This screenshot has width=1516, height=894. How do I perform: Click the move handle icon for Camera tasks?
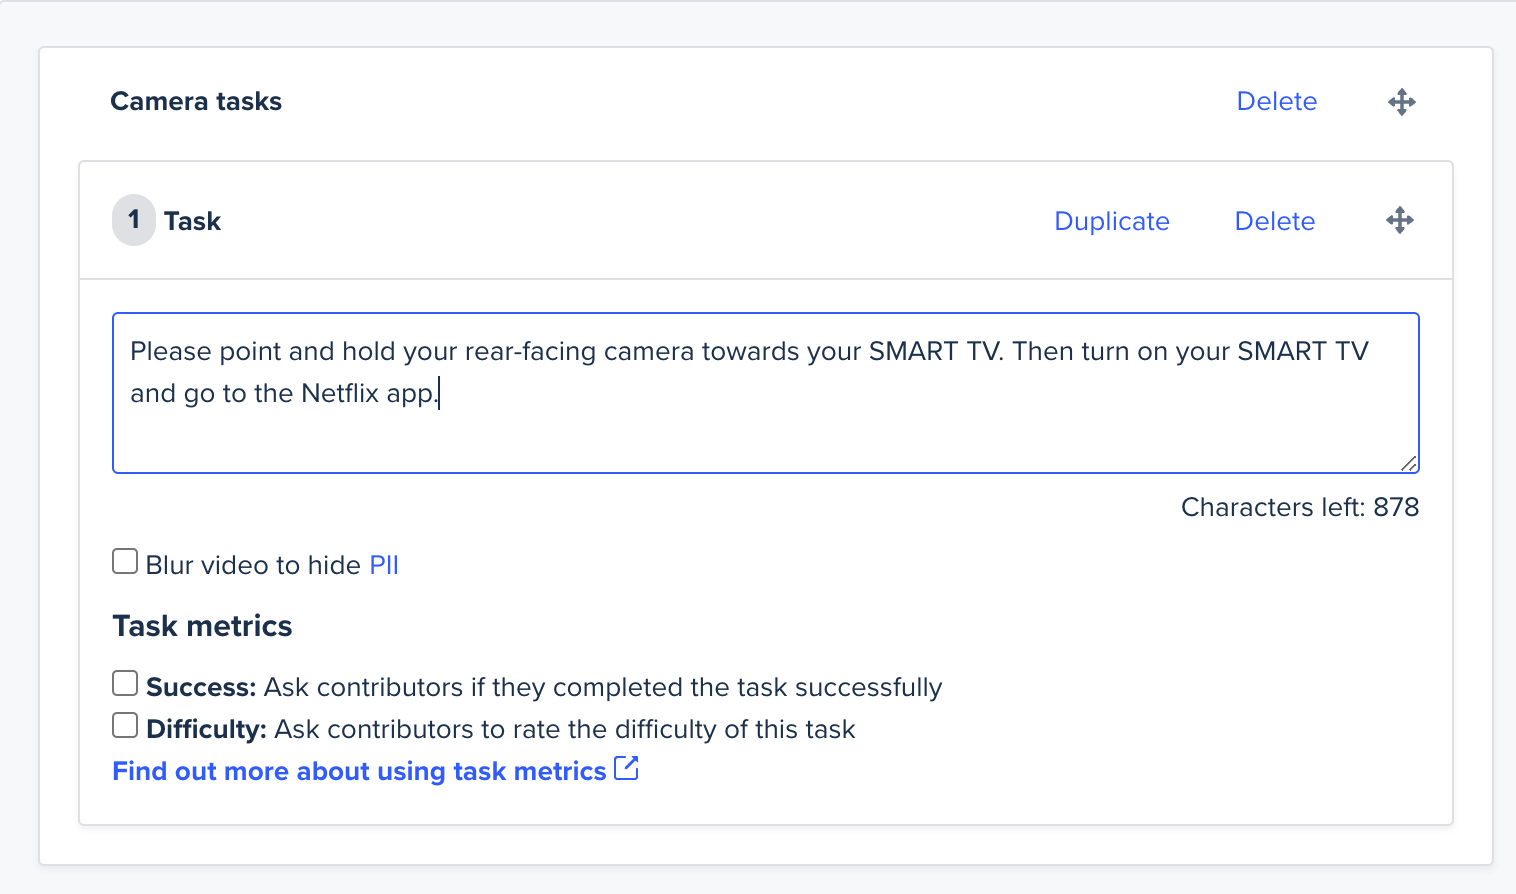[x=1402, y=102]
